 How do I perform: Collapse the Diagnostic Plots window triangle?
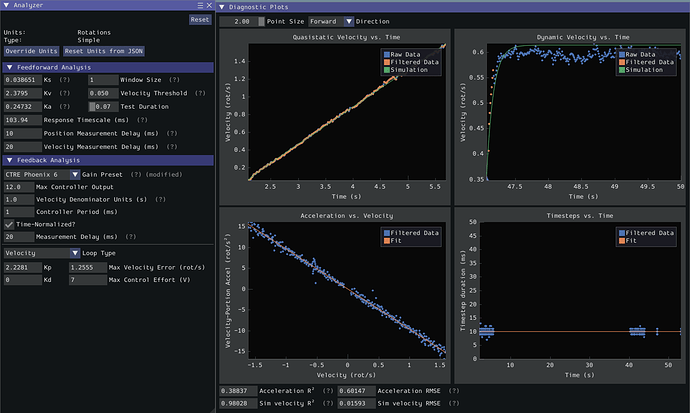pos(222,7)
